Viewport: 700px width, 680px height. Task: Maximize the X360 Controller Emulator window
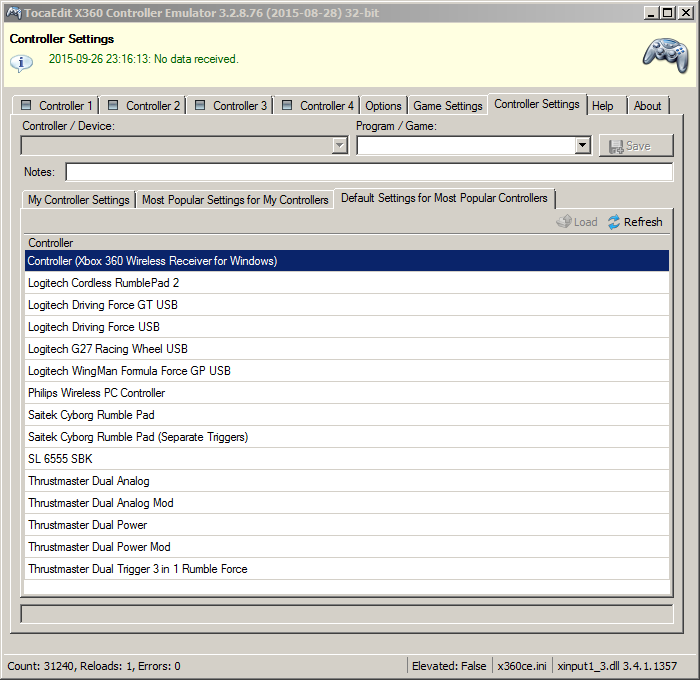tap(668, 13)
